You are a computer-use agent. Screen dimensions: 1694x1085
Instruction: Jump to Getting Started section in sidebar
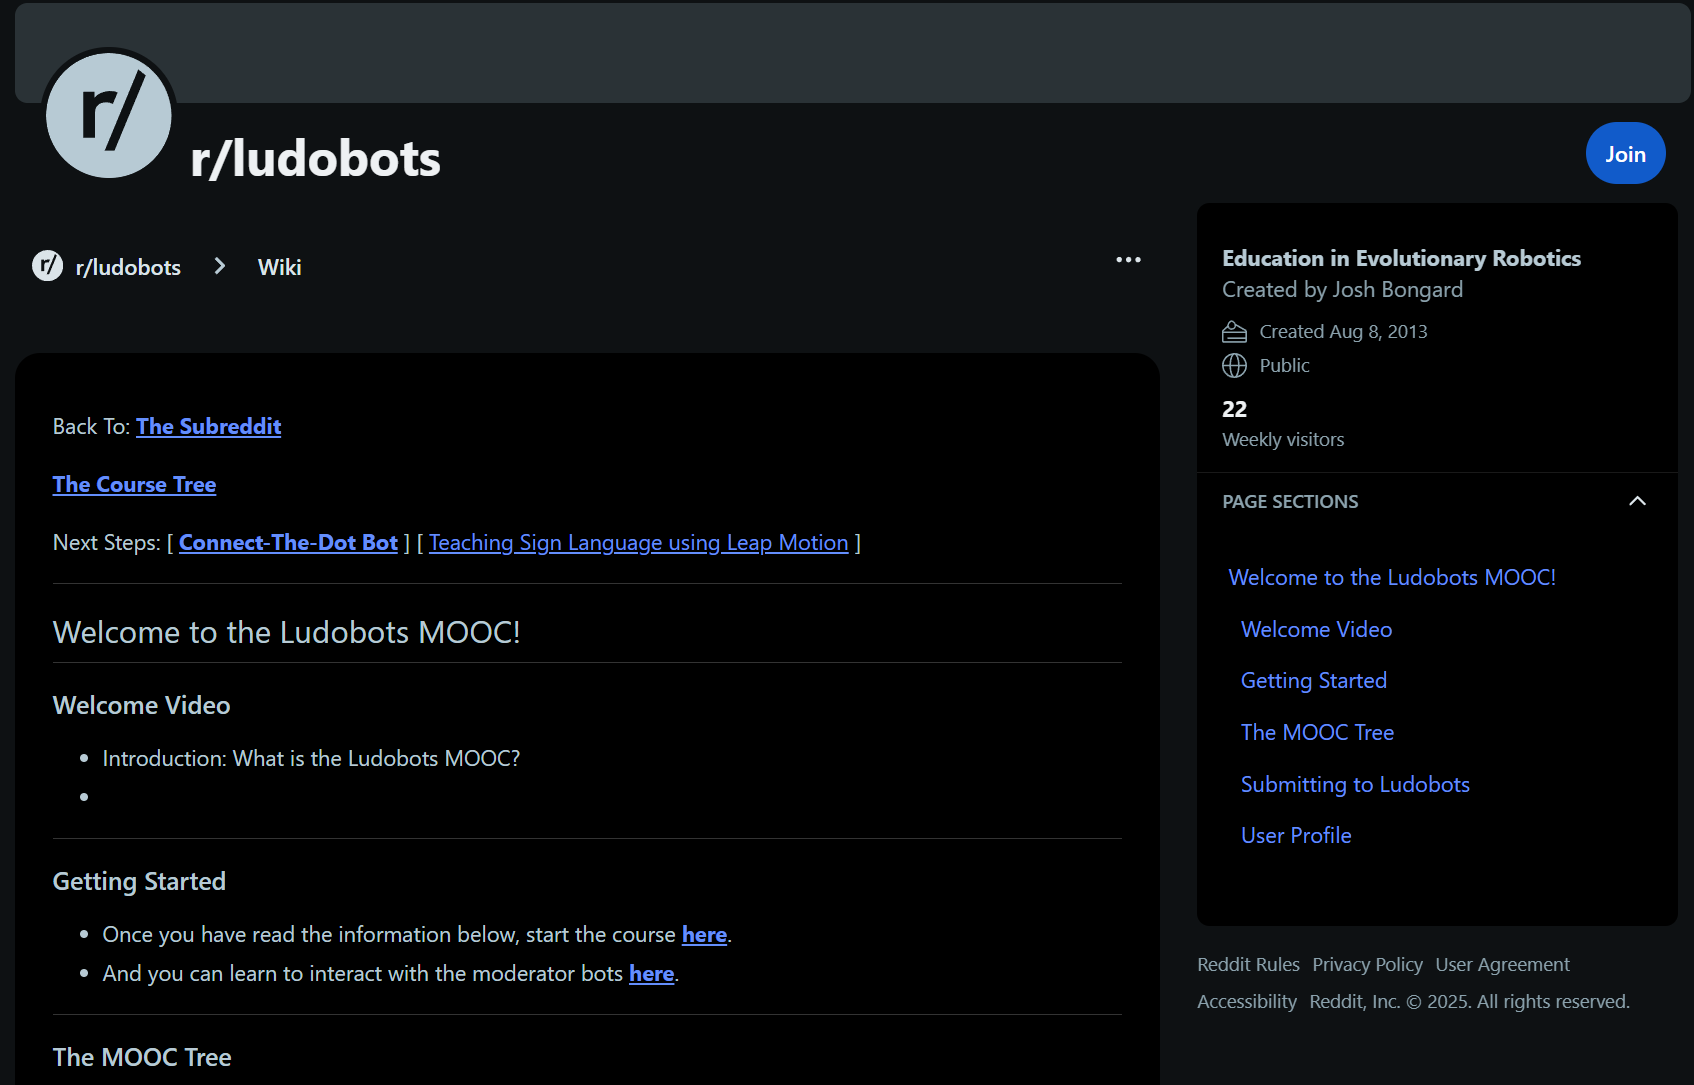(1313, 681)
